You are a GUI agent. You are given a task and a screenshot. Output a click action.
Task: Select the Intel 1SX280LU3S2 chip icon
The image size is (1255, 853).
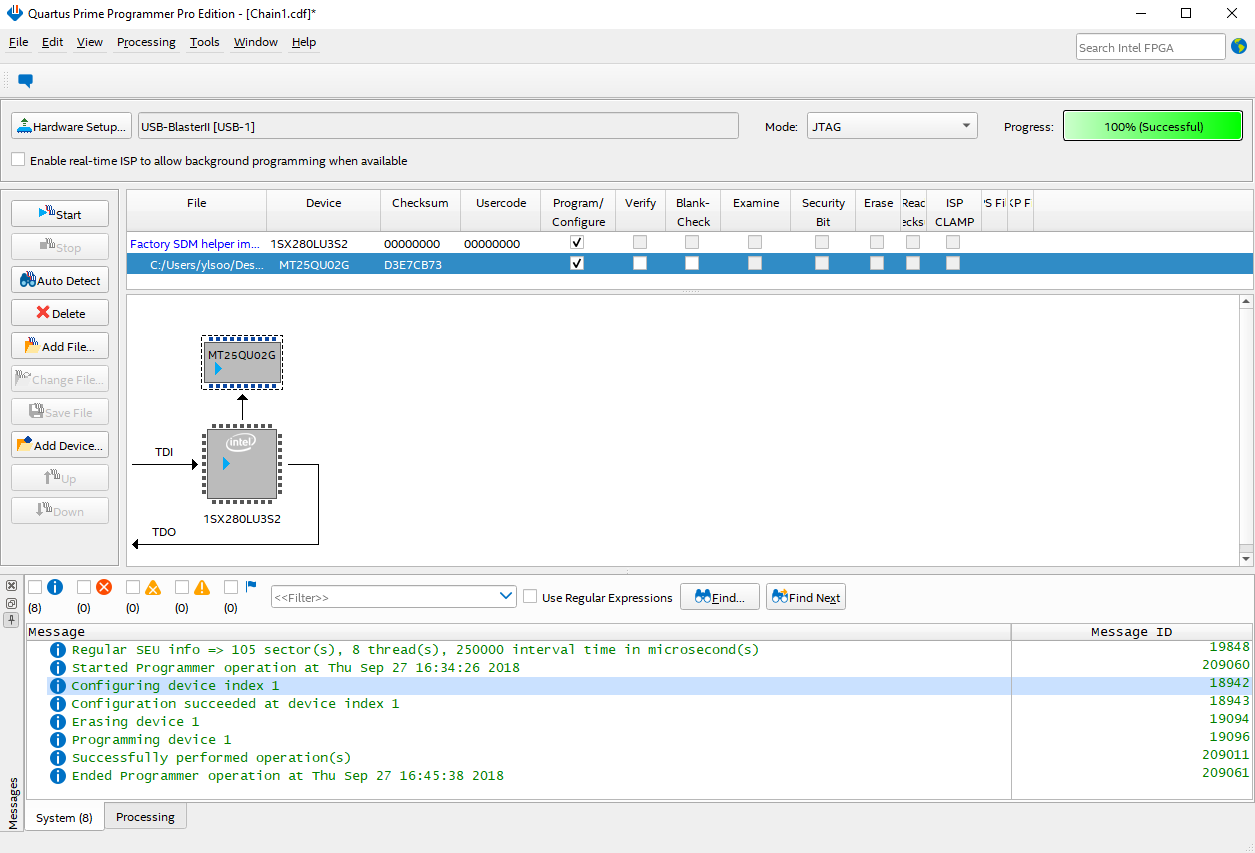241,465
